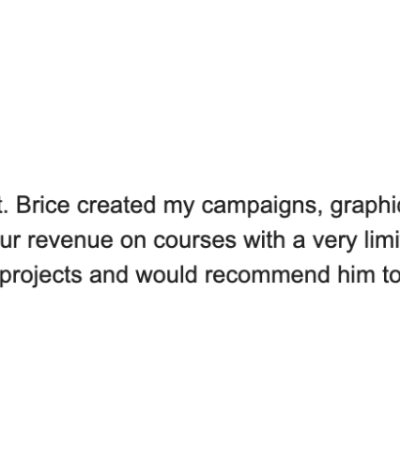
Task: Click the truncated word "limi" at line end
Action: pos(382,239)
